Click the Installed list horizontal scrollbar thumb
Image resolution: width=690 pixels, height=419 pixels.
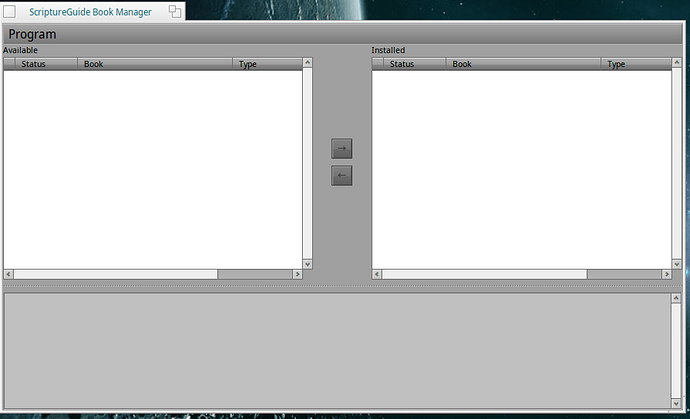pyautogui.click(x=484, y=274)
